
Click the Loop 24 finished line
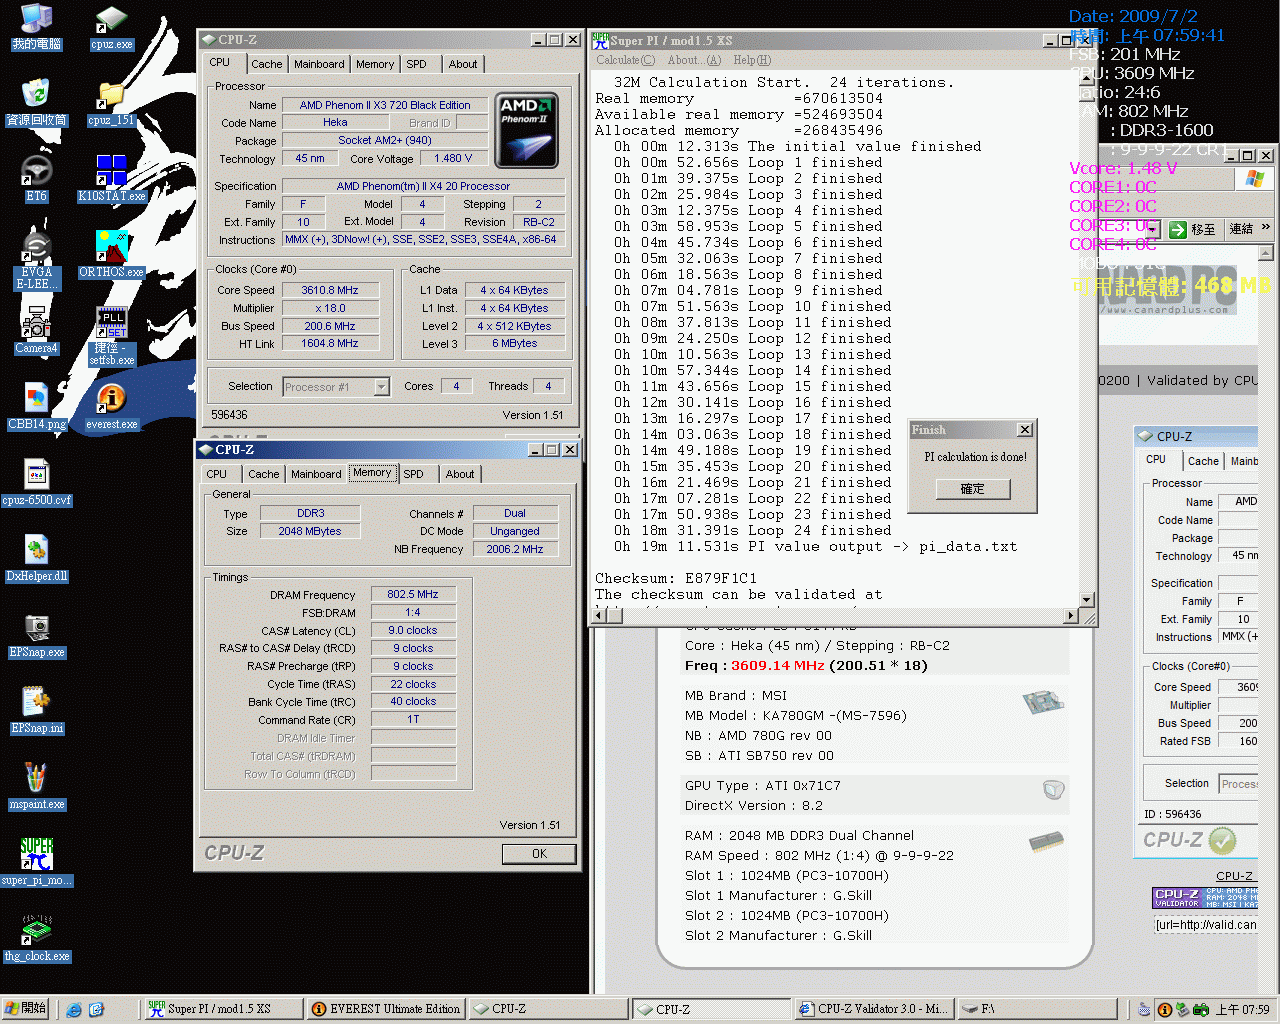(752, 530)
